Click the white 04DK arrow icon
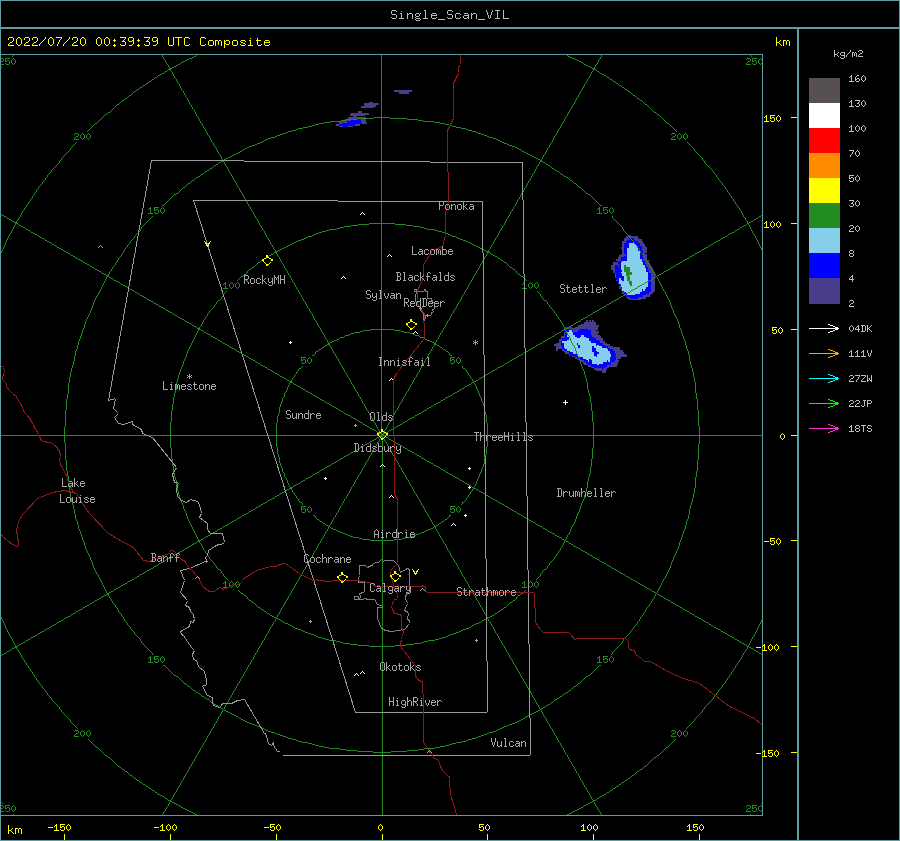This screenshot has width=900, height=841. (x=824, y=328)
